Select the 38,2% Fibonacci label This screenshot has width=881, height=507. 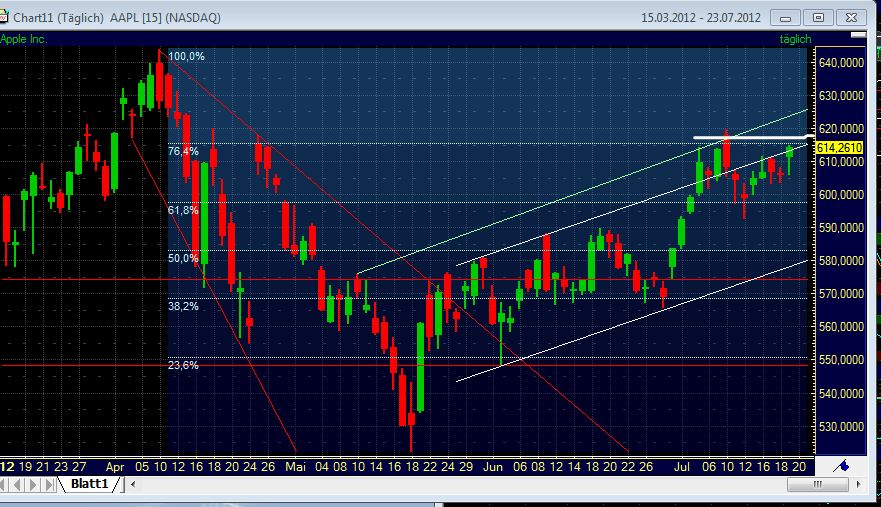[x=183, y=306]
